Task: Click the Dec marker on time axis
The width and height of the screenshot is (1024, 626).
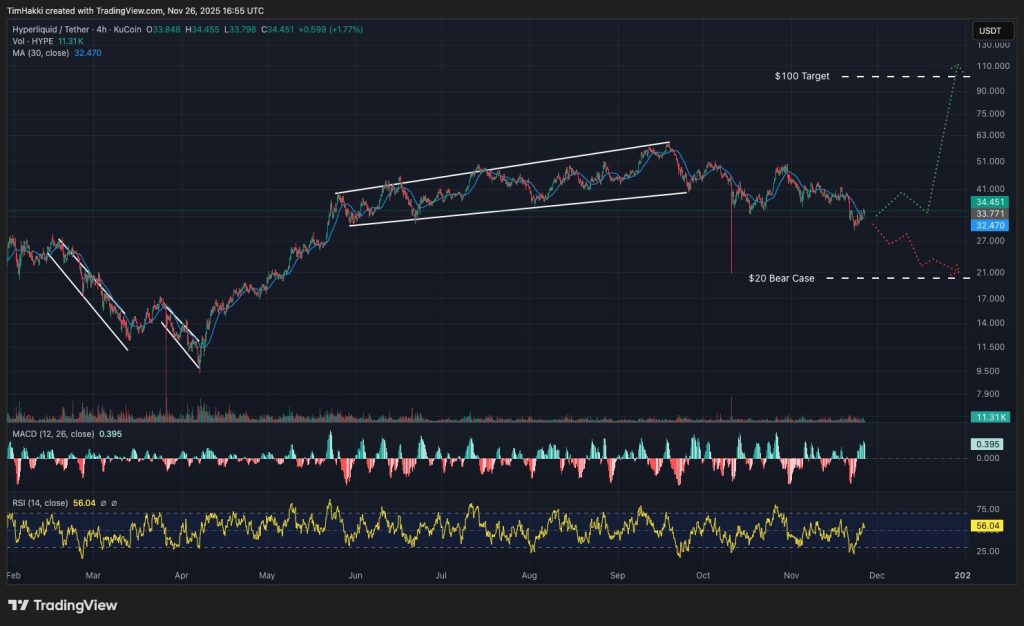Action: pyautogui.click(x=877, y=576)
